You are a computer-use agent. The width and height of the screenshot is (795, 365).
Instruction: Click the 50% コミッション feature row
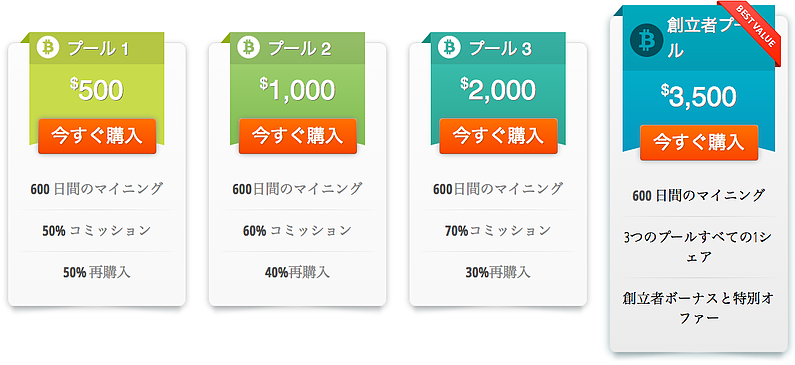[x=97, y=231]
